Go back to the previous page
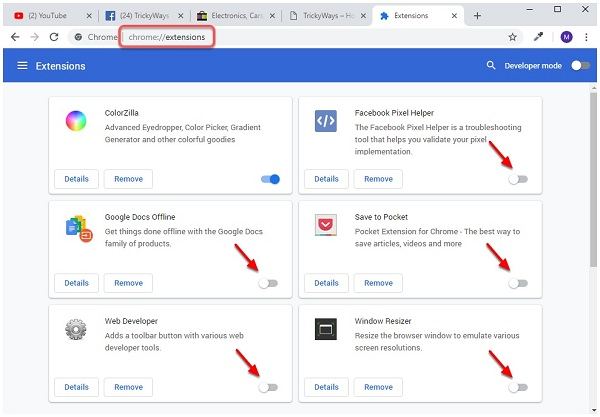This screenshot has width=600, height=417. pyautogui.click(x=15, y=37)
